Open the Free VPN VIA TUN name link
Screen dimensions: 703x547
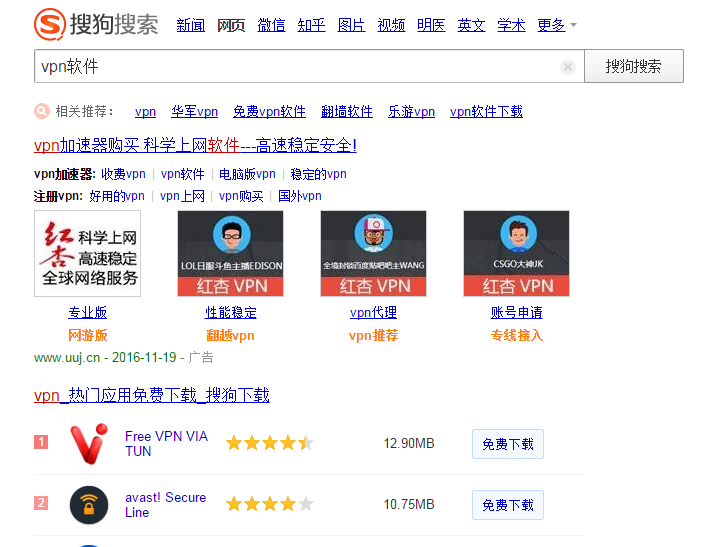coord(166,443)
